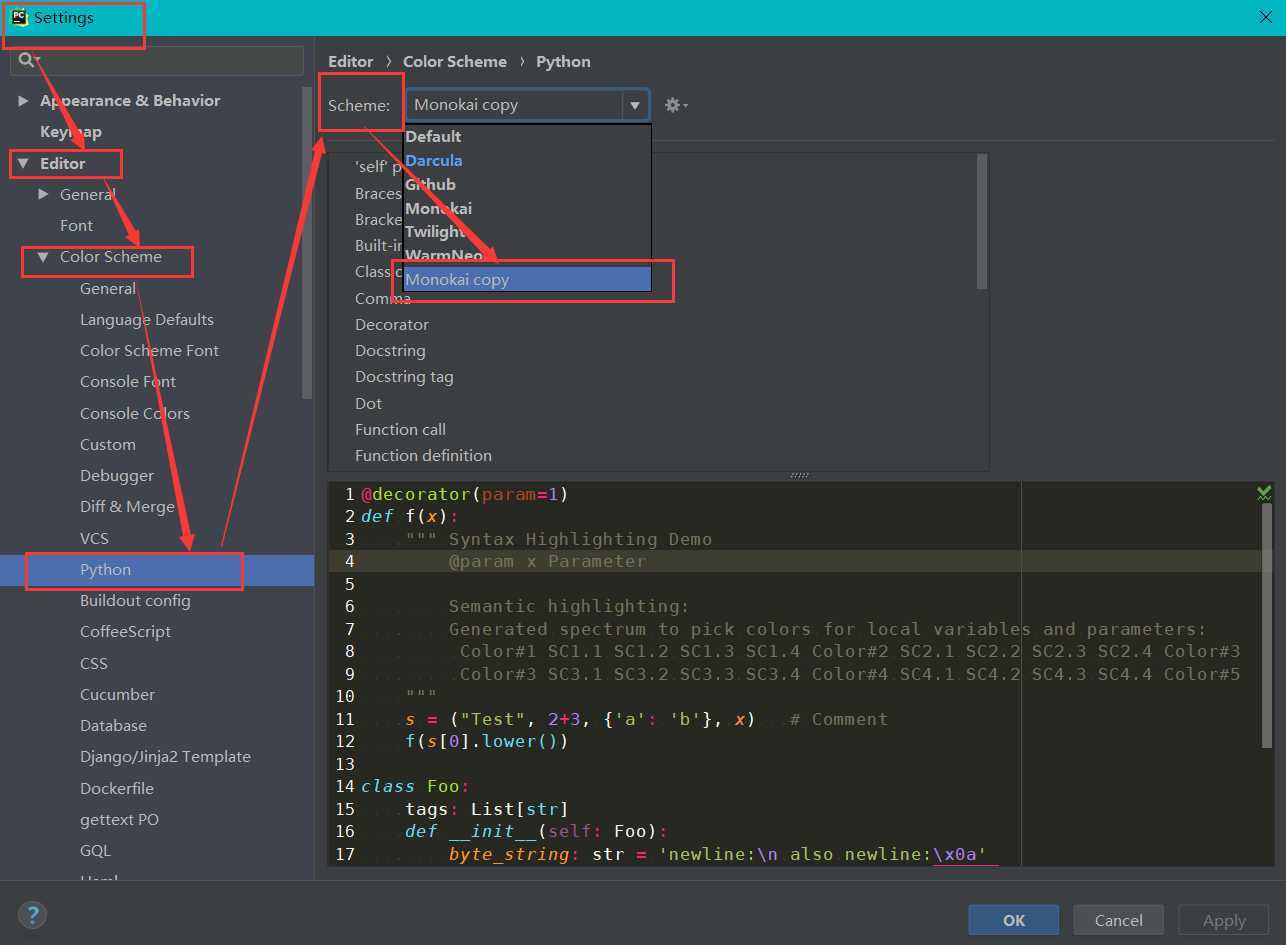Collapse the Editor tree section
This screenshot has height=945, width=1286.
23,163
